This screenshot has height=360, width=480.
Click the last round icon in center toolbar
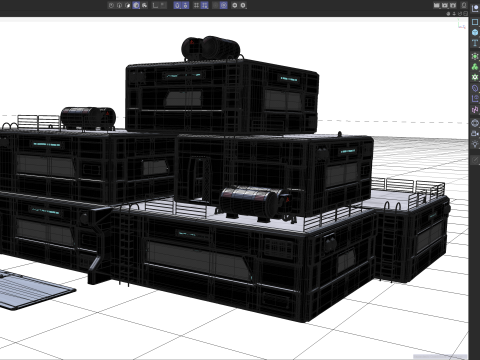tap(243, 5)
